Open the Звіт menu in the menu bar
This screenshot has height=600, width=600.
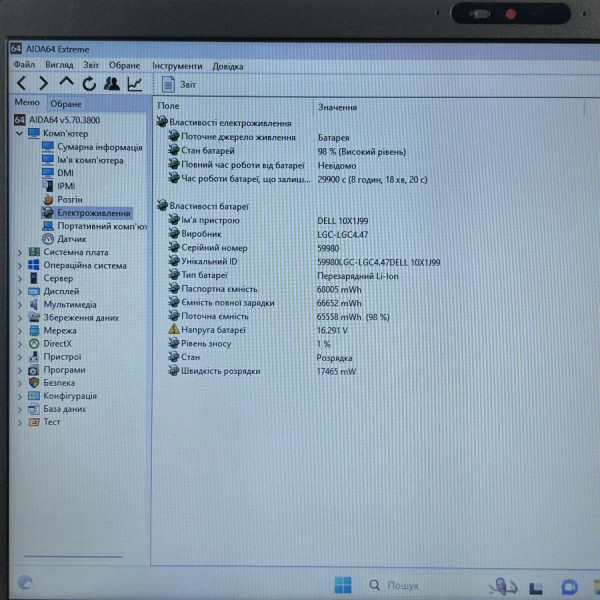point(91,65)
